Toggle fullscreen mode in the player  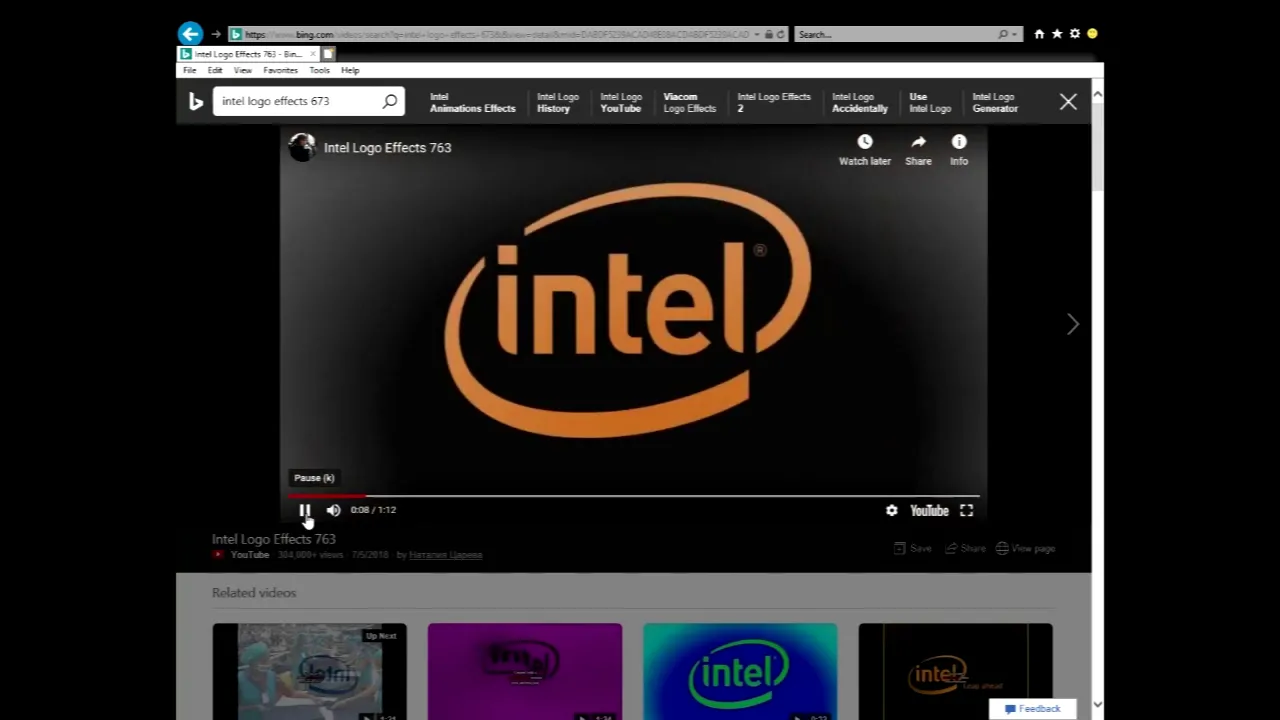pos(966,510)
